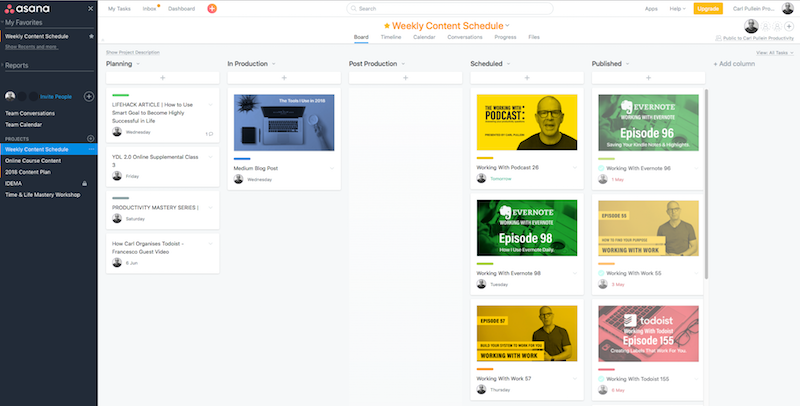This screenshot has width=800, height=406.
Task: Open Apps link in top bar
Action: click(x=651, y=9)
